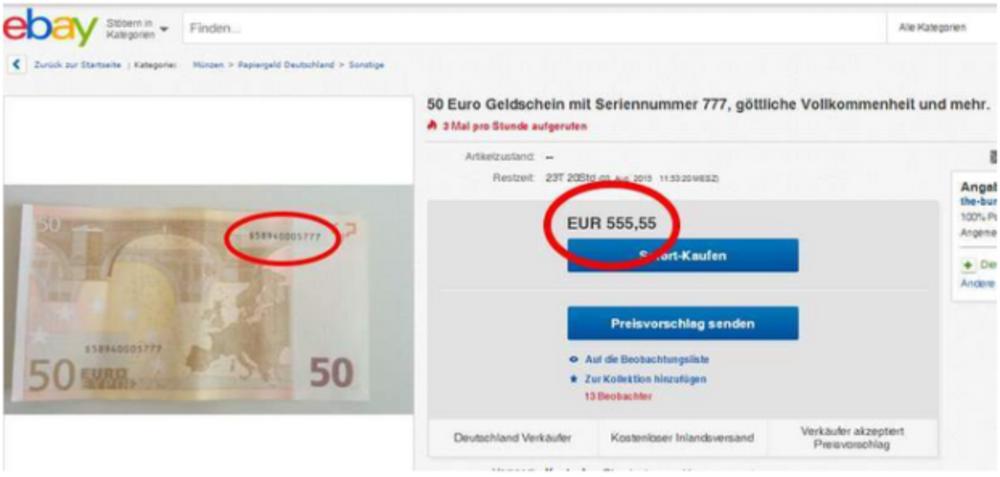Click the Sofort-Kaufen button
The height and width of the screenshot is (477, 1000).
click(x=682, y=256)
